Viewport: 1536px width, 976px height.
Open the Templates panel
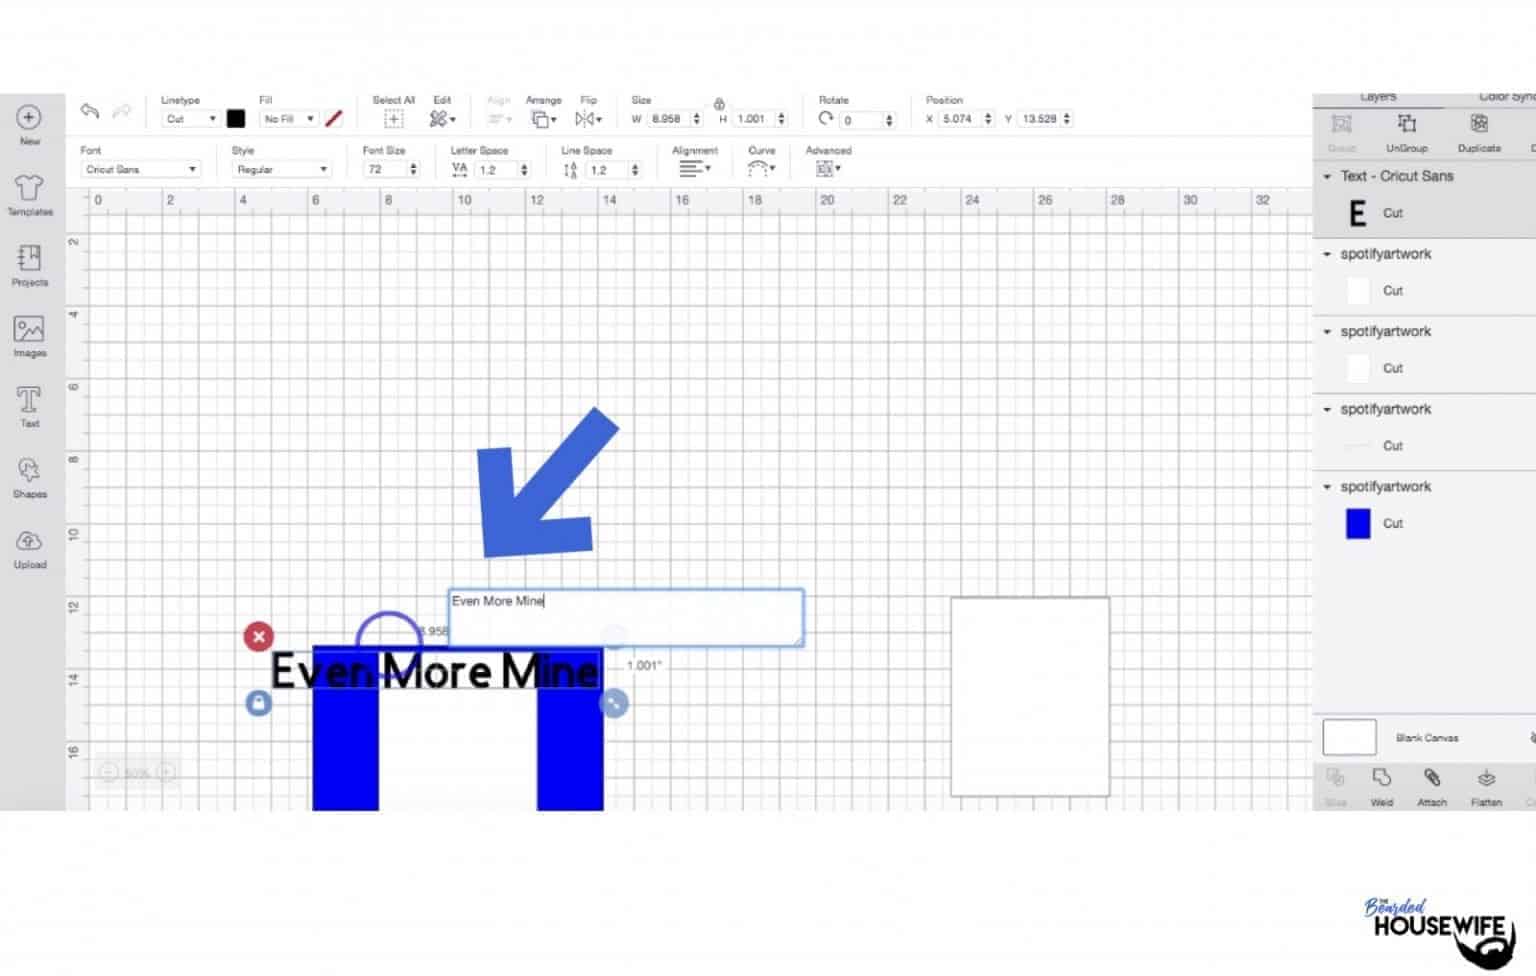pyautogui.click(x=29, y=194)
